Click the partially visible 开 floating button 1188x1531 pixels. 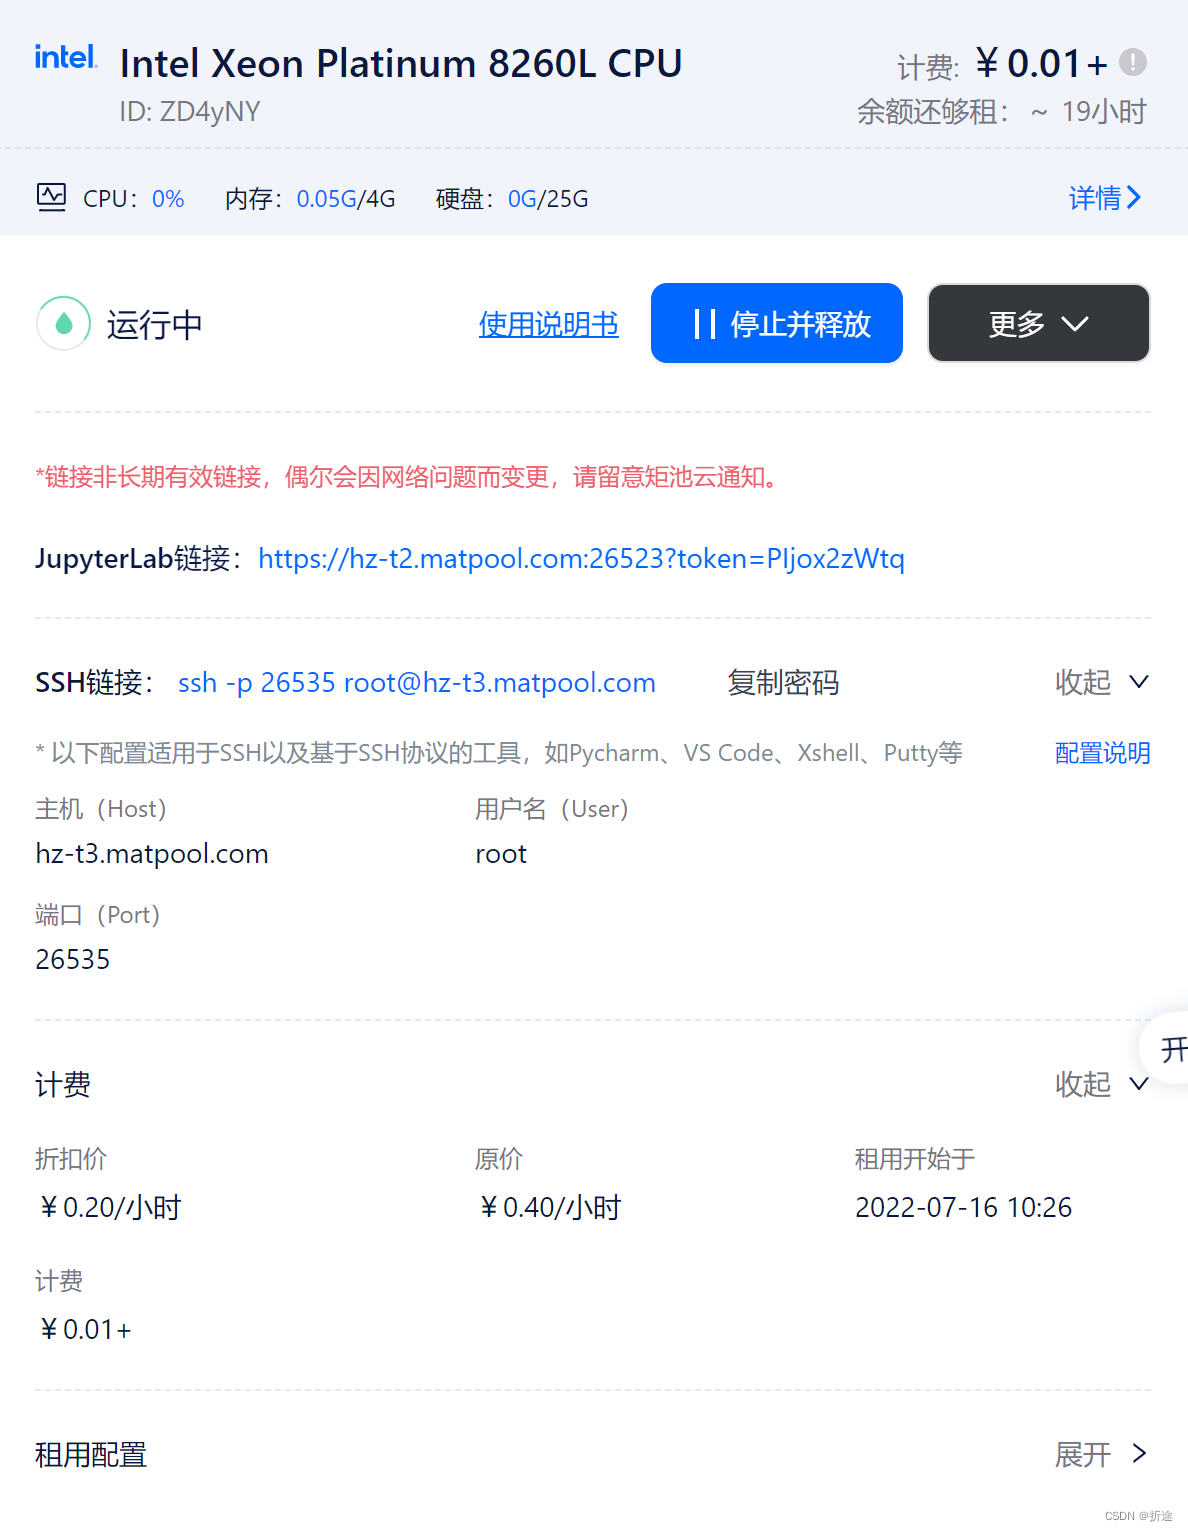(x=1165, y=1049)
